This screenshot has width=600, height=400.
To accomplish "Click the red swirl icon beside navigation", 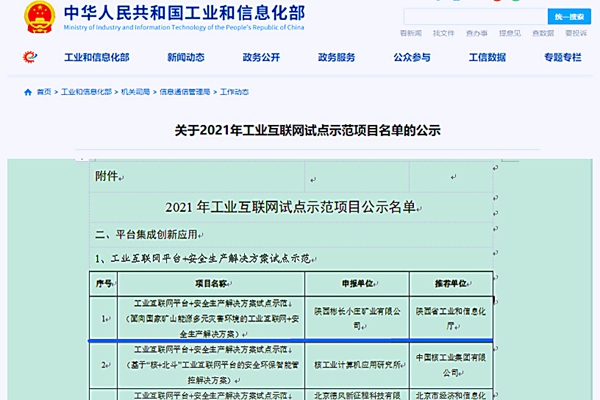I will (x=30, y=57).
